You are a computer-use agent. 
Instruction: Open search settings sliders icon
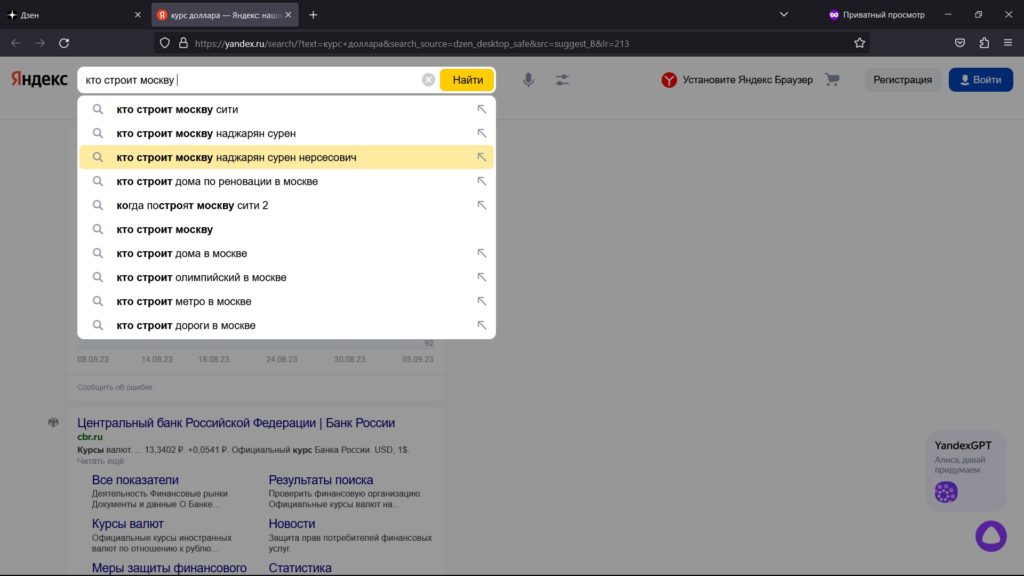(562, 80)
